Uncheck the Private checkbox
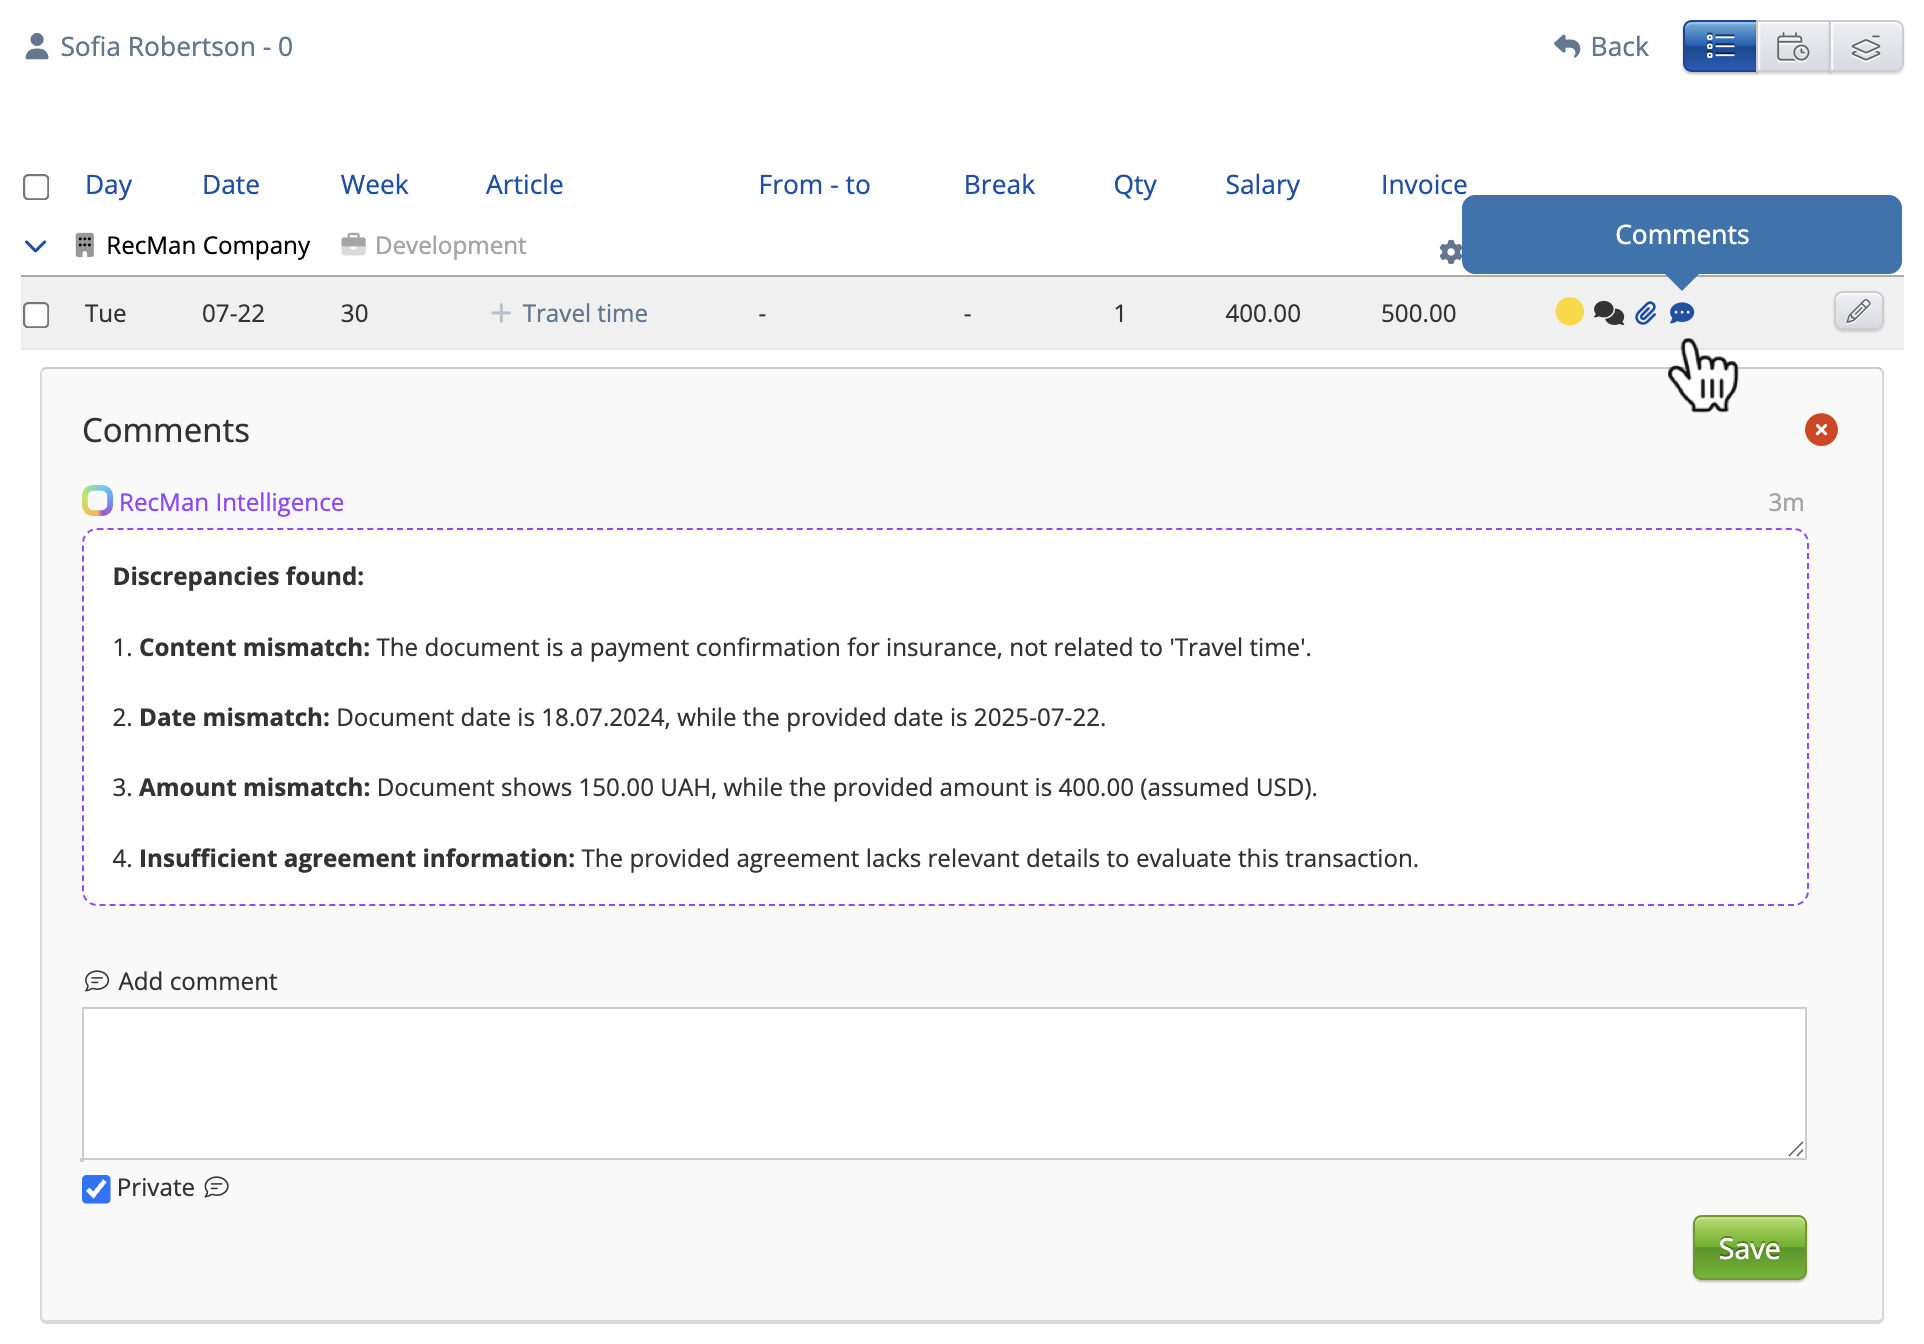 96,1189
